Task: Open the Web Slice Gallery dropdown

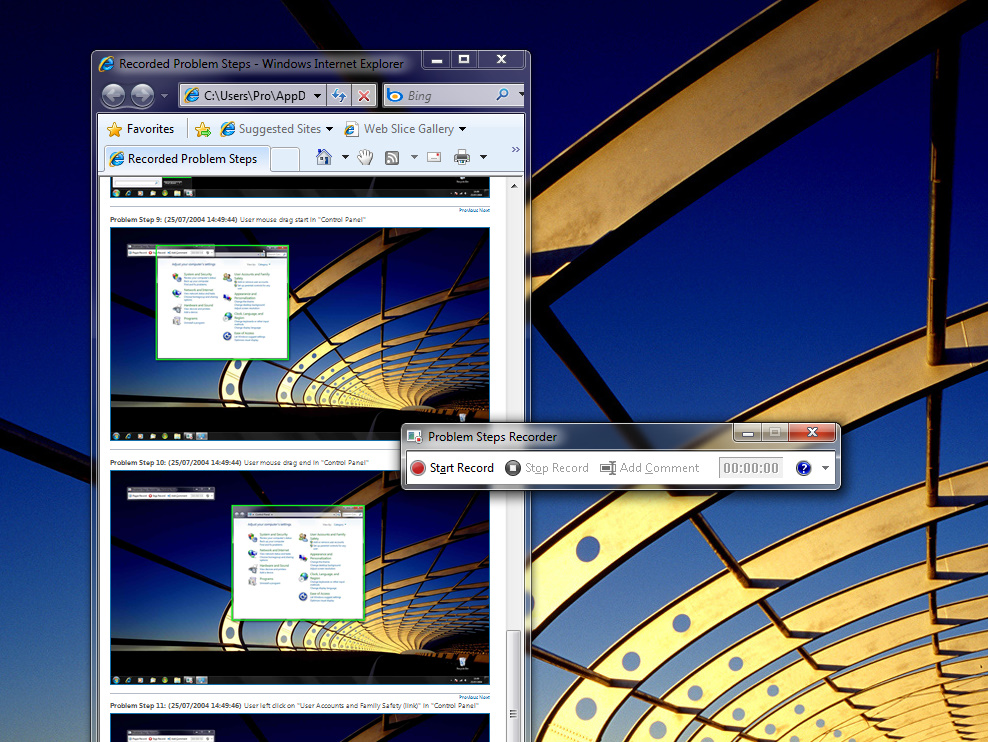Action: tap(405, 129)
